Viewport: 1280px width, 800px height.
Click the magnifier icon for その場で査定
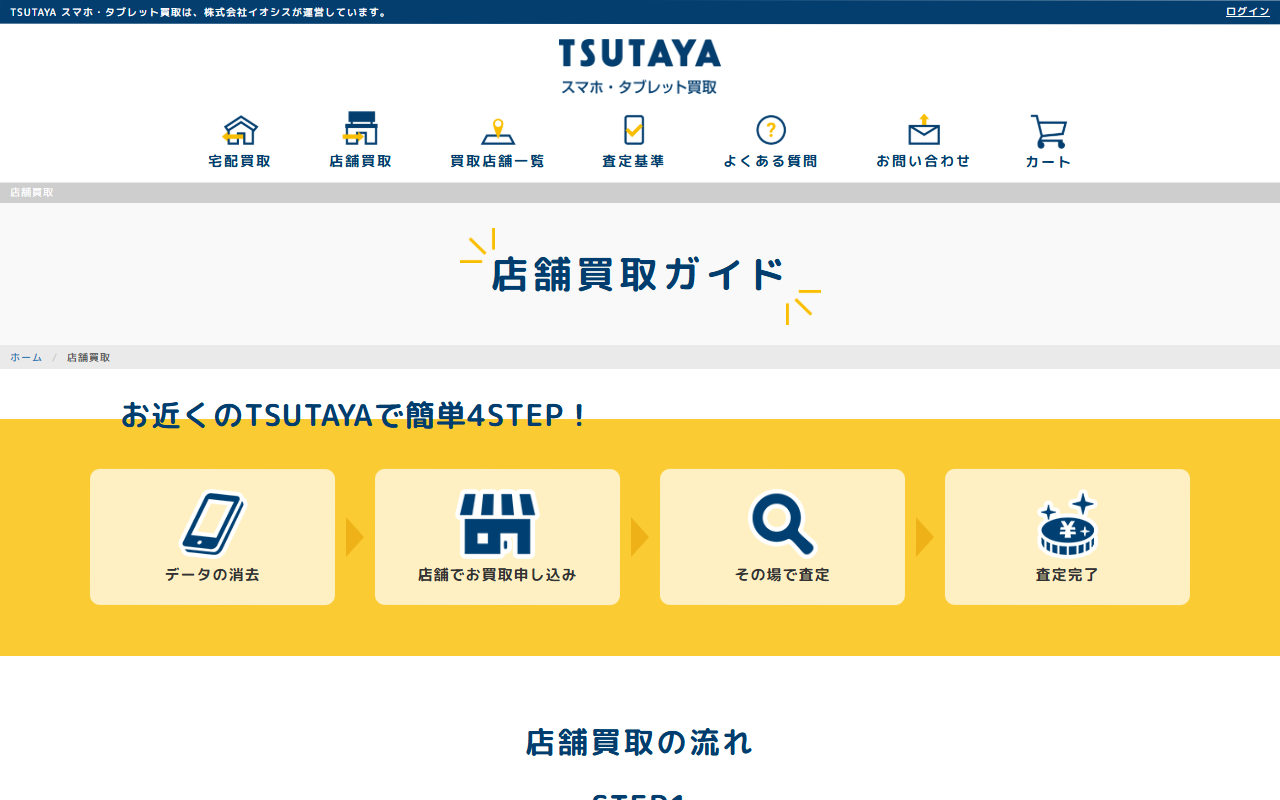click(782, 523)
